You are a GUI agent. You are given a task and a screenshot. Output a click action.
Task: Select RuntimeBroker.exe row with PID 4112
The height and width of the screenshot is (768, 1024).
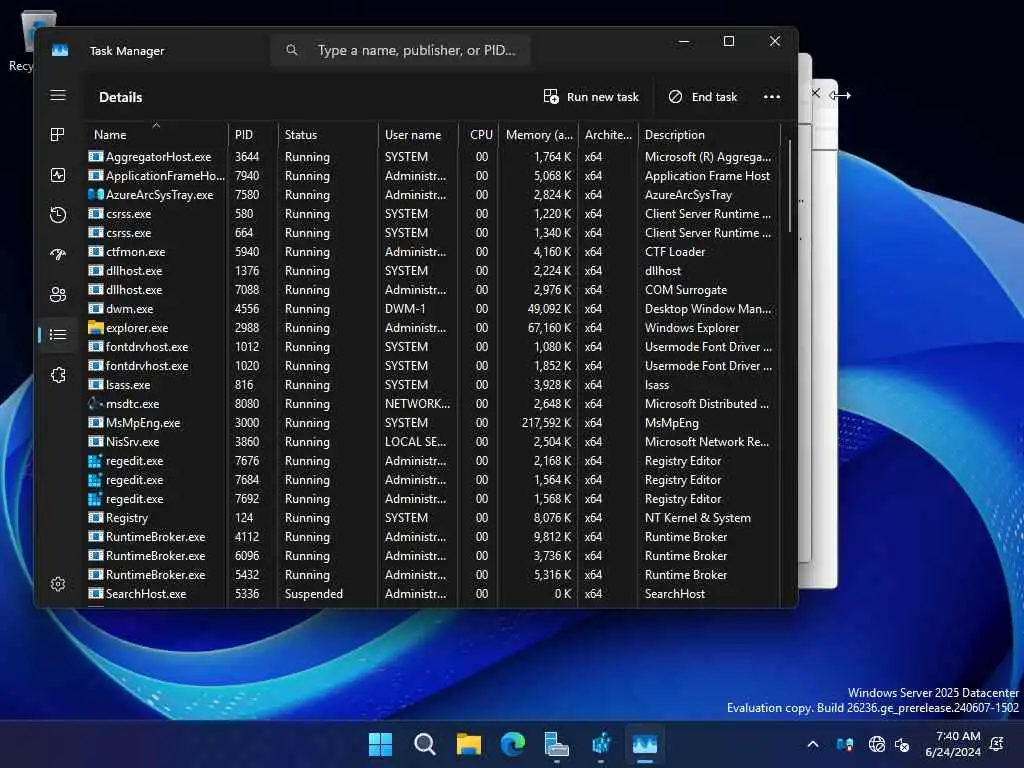(432, 536)
